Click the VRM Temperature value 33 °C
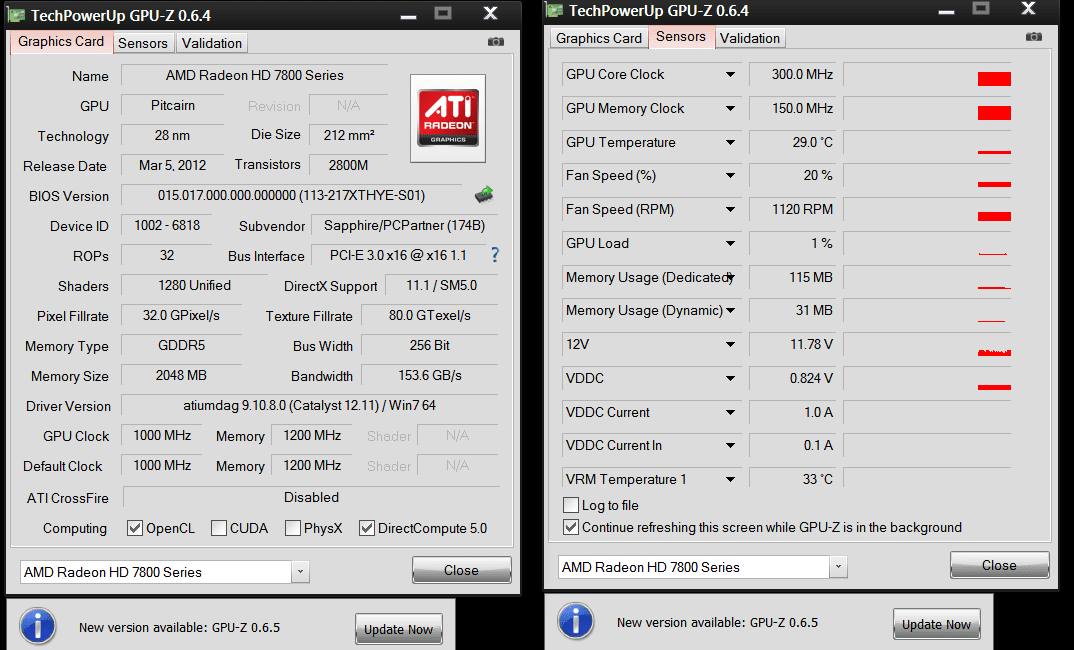Viewport: 1074px width, 650px height. 794,479
